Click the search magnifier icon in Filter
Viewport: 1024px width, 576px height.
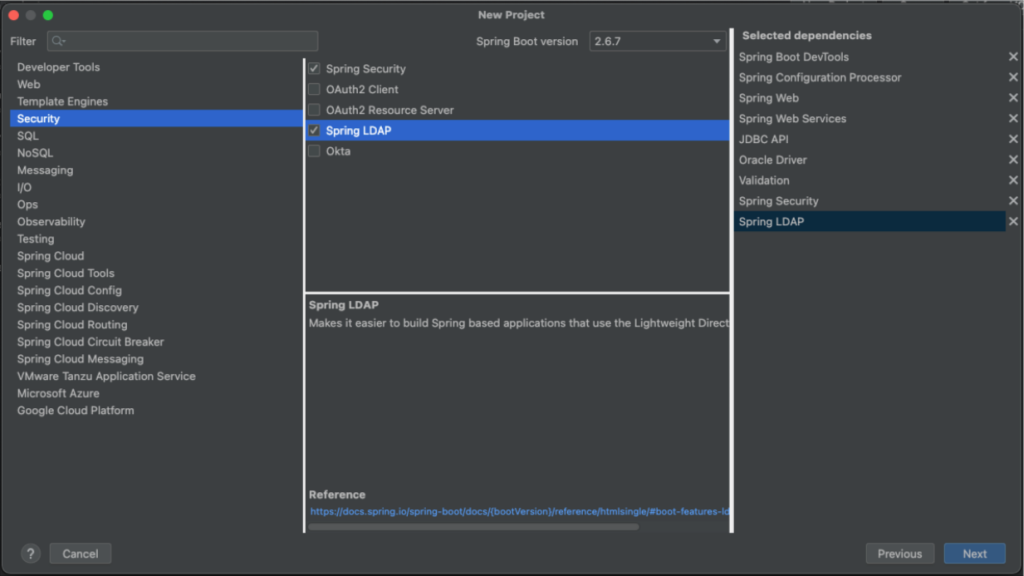coord(58,41)
